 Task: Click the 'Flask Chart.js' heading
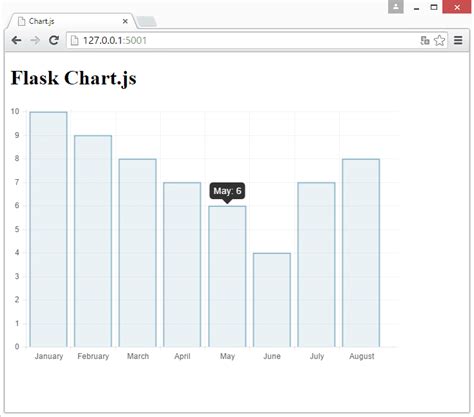pos(74,78)
